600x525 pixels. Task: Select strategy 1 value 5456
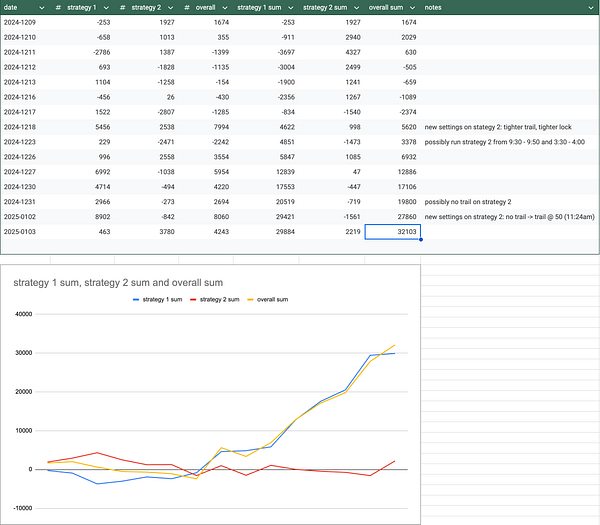coord(103,127)
